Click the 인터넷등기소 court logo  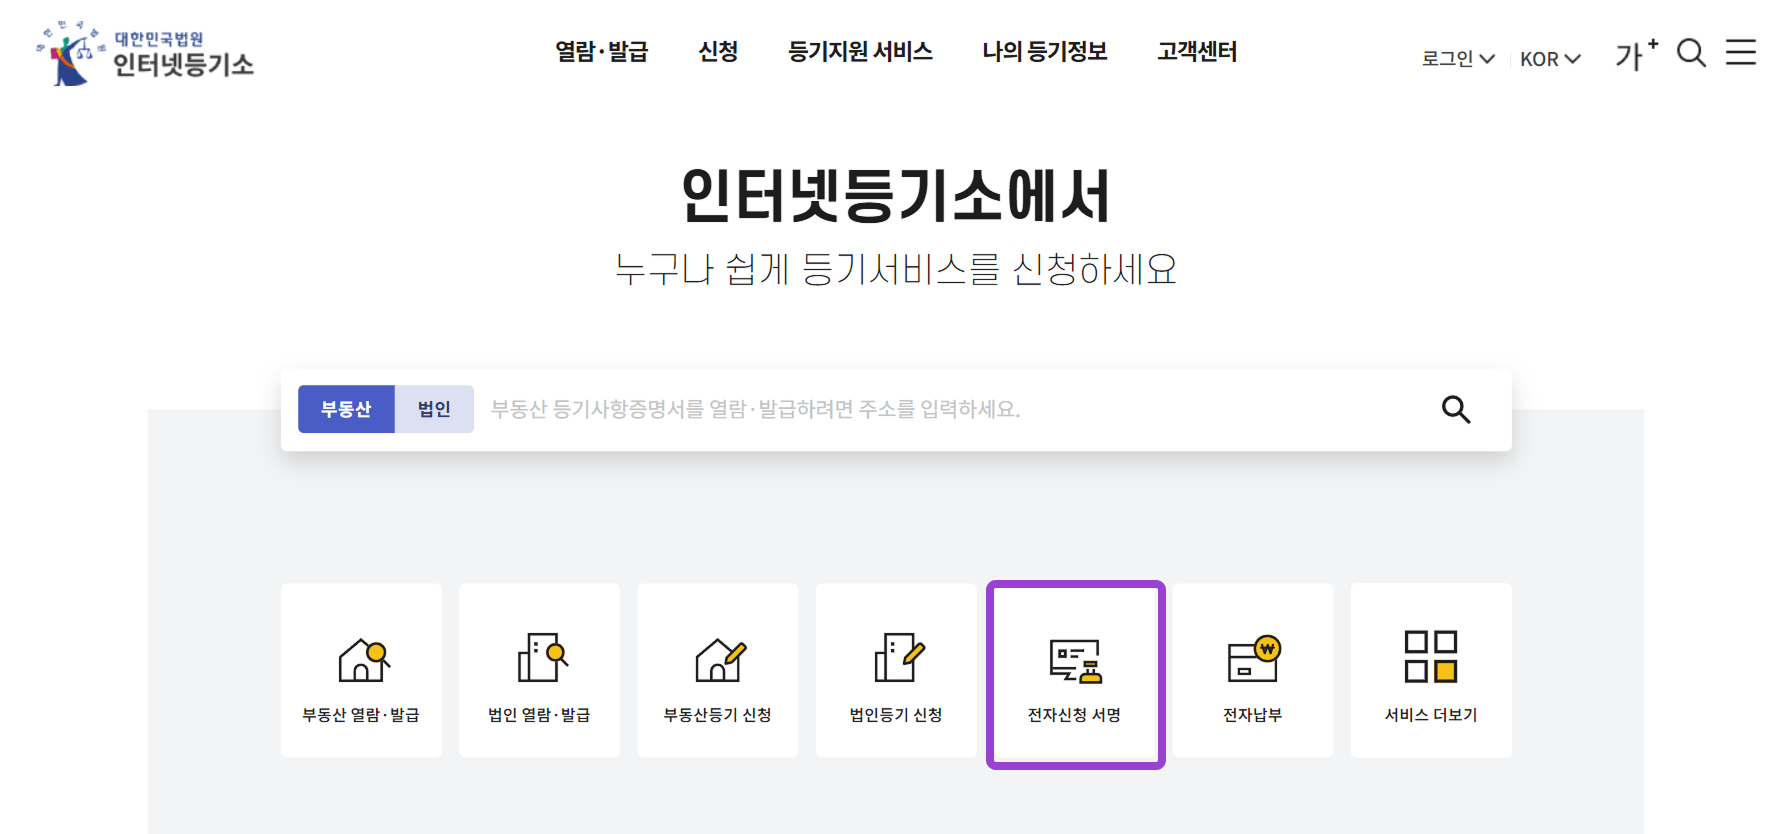145,53
